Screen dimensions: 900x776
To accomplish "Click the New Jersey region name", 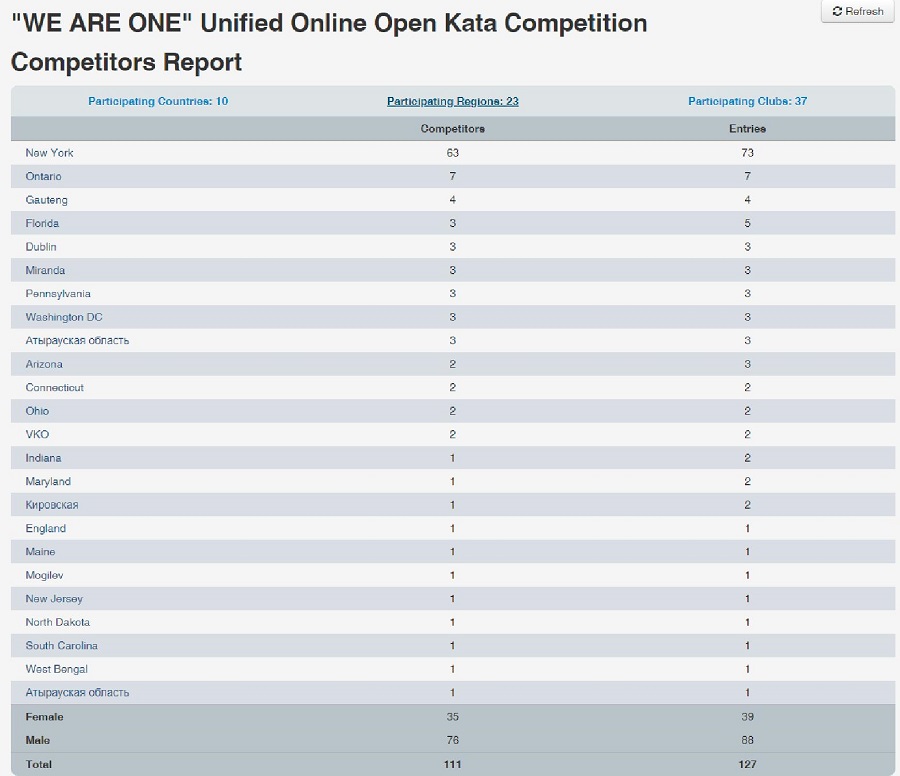I will pyautogui.click(x=54, y=599).
